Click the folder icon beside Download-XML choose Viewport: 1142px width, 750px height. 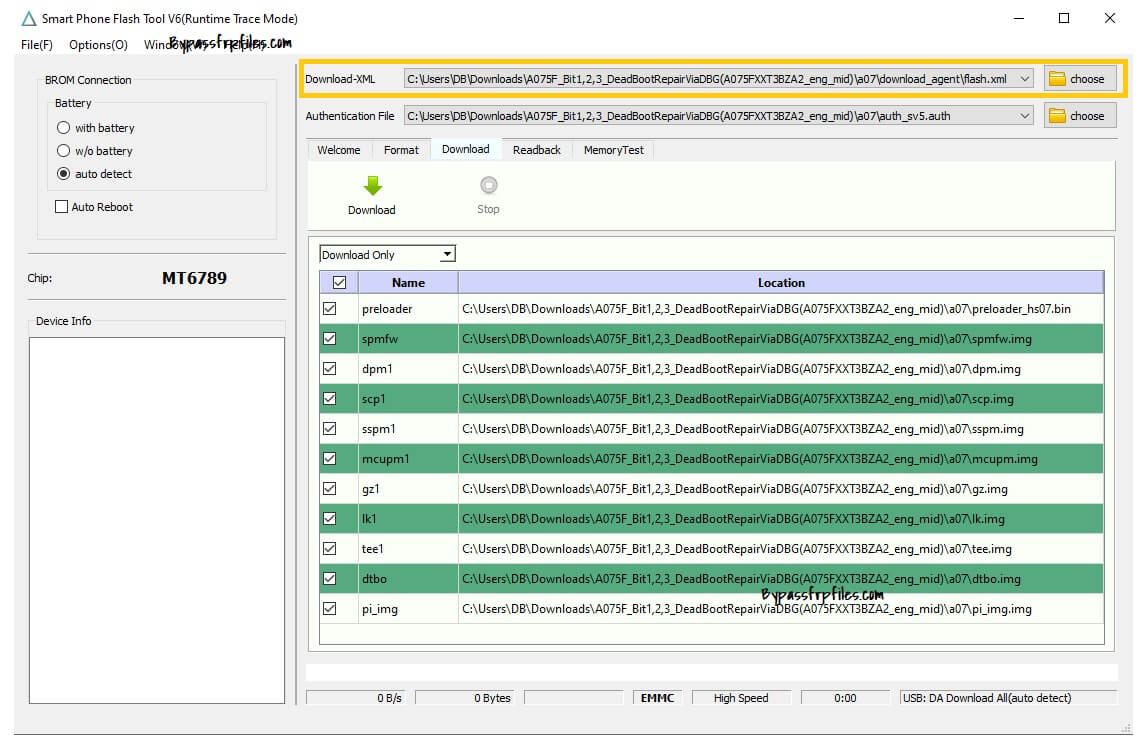1057,79
